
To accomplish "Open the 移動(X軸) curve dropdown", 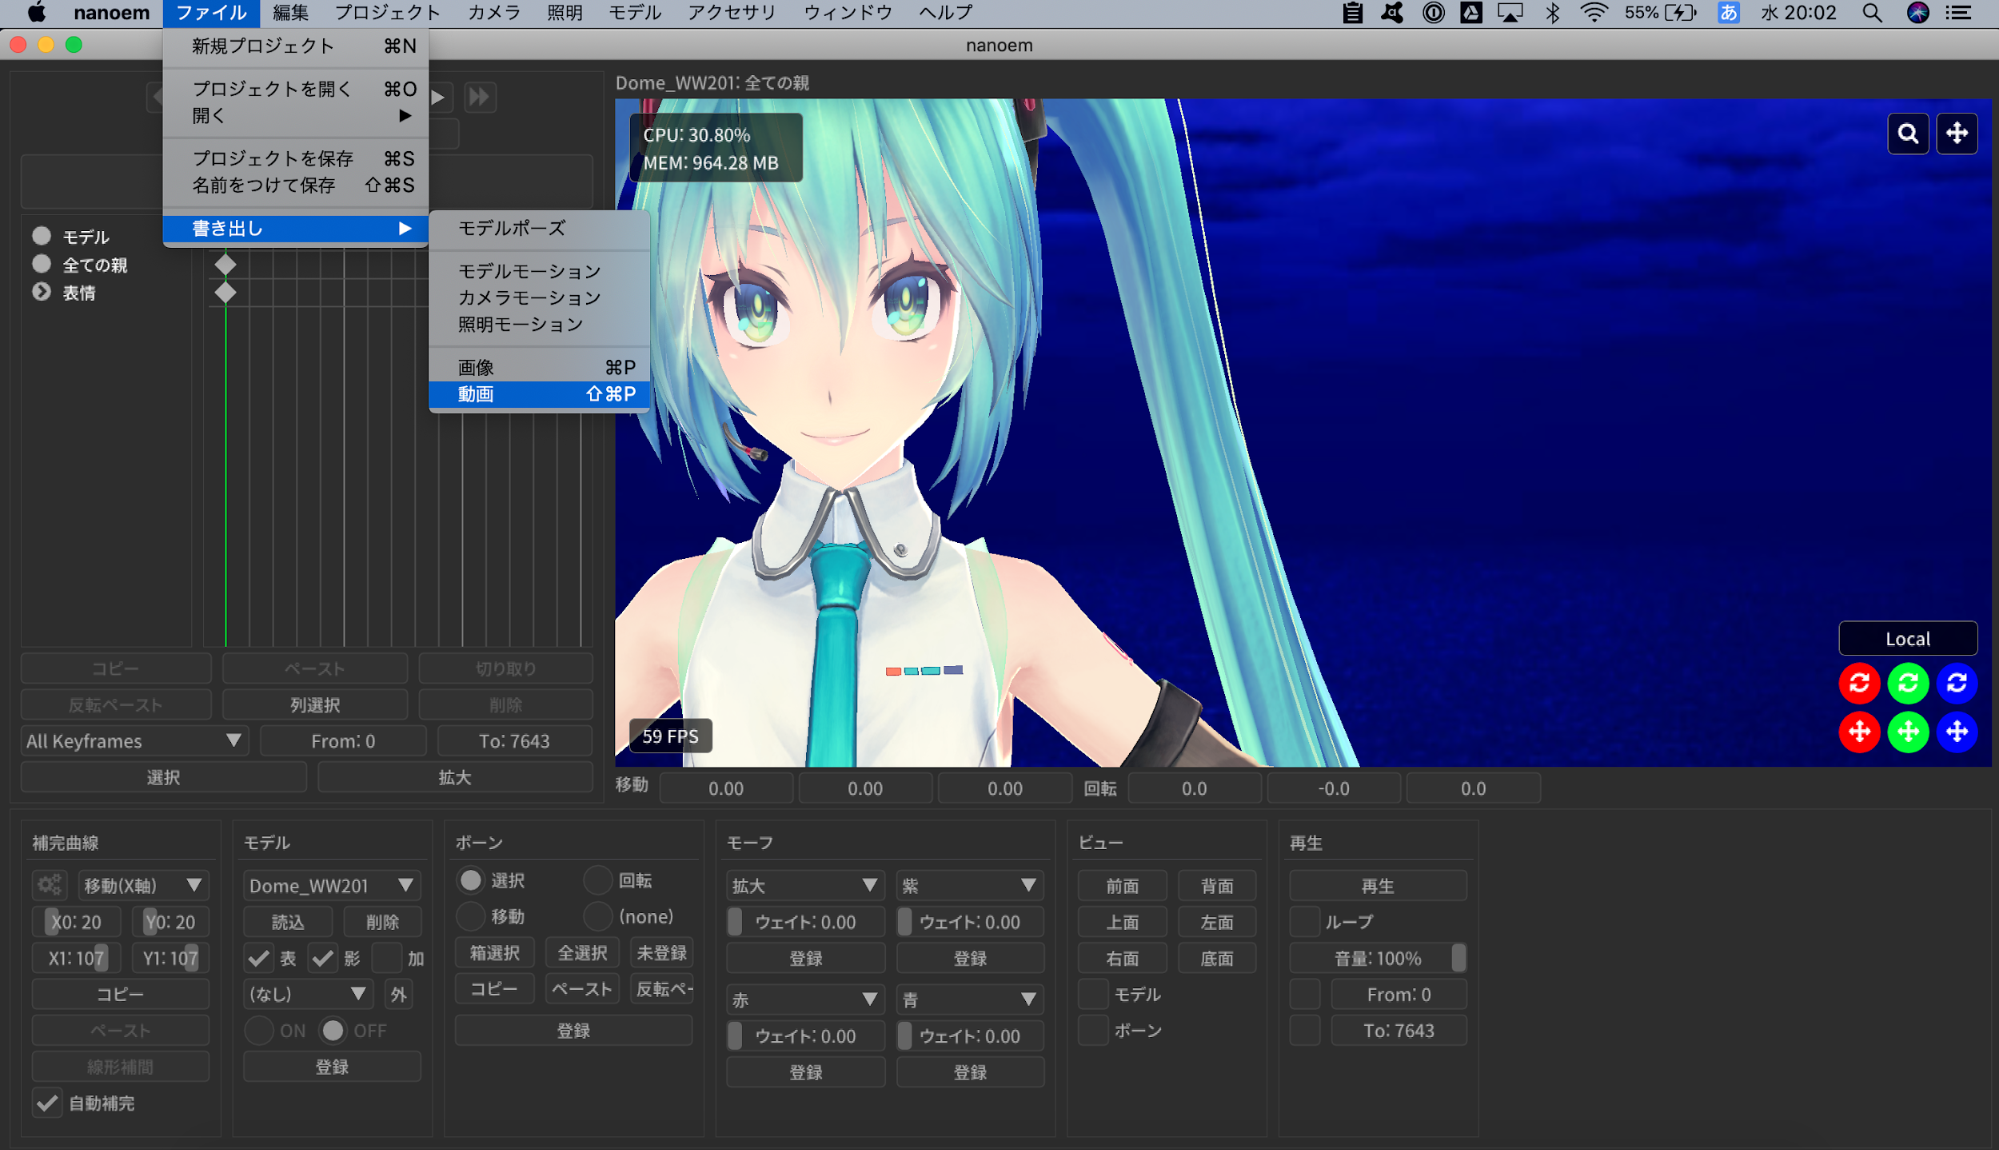I will point(143,885).
